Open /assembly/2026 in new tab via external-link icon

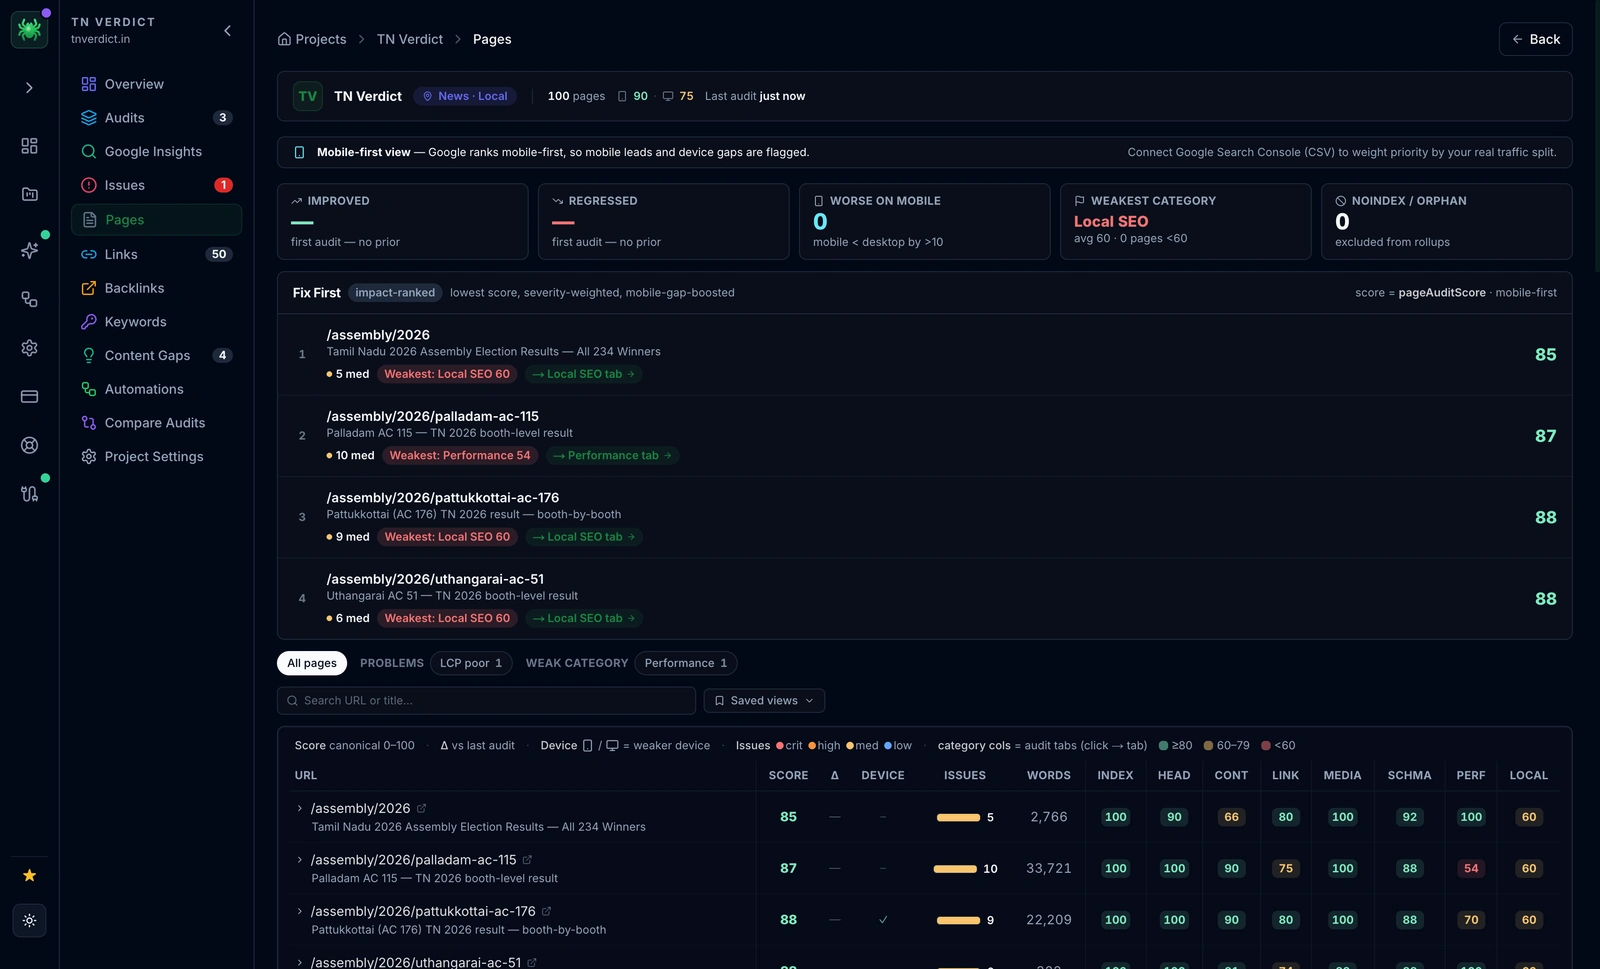[422, 808]
